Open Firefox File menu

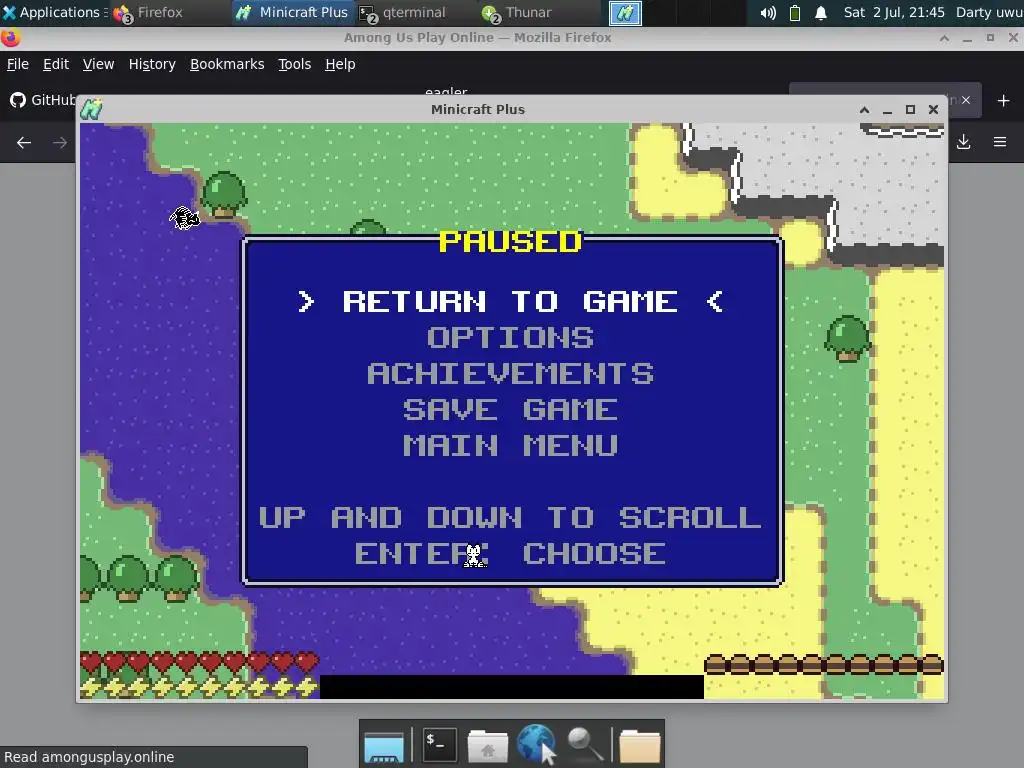click(x=18, y=64)
